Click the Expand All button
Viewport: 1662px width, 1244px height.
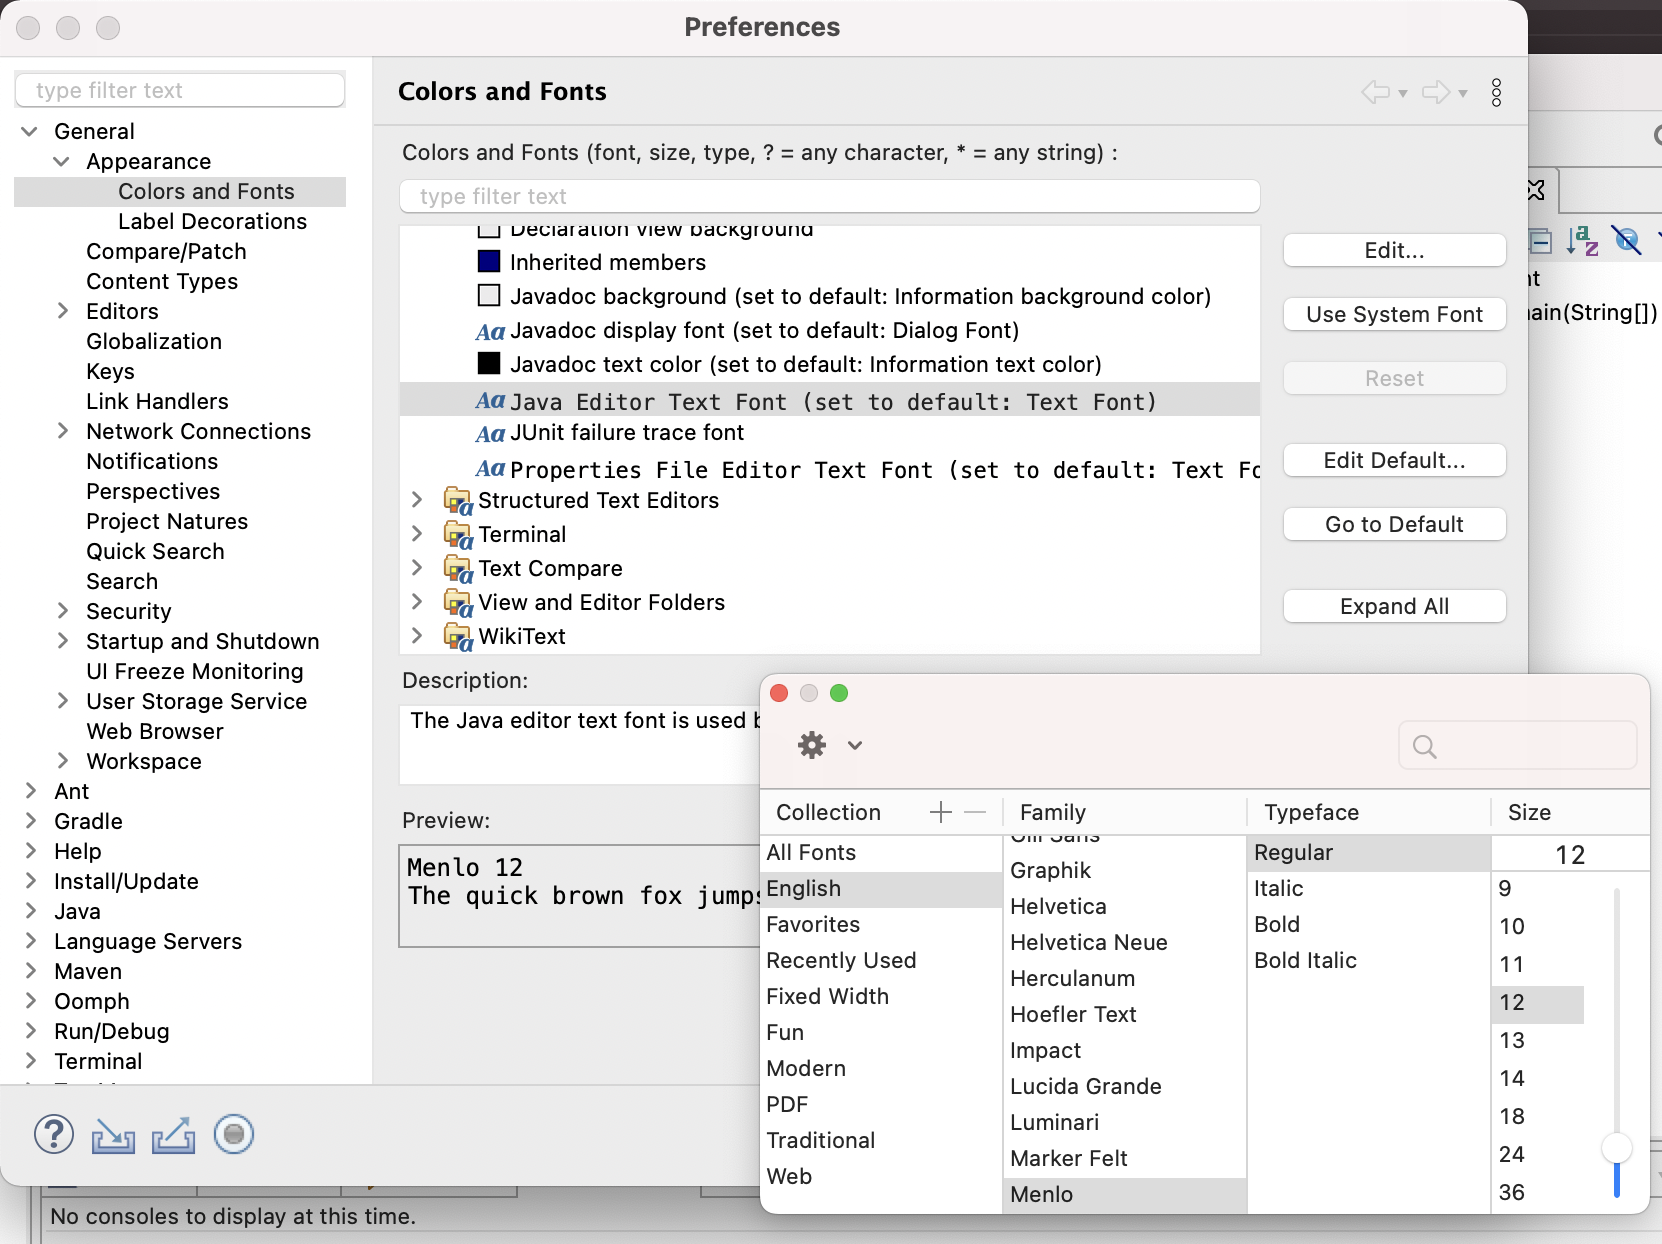(x=1394, y=606)
